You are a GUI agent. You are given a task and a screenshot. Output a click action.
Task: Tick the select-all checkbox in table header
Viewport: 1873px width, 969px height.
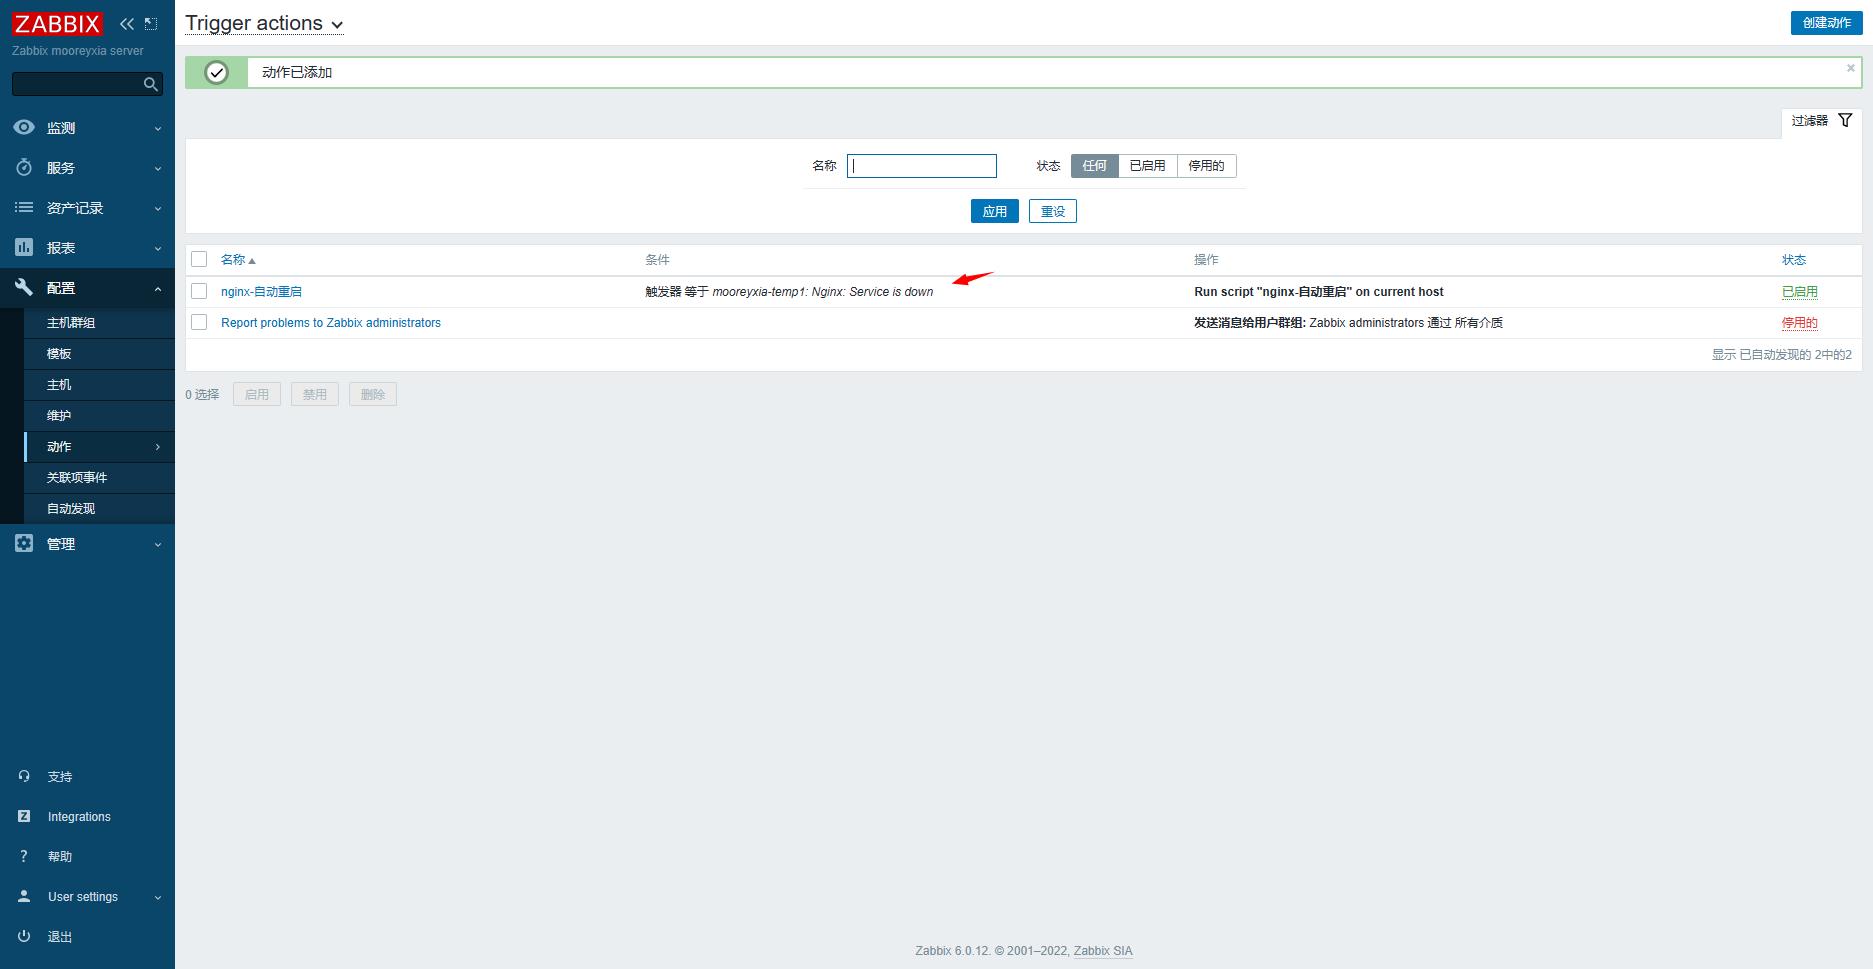(199, 259)
